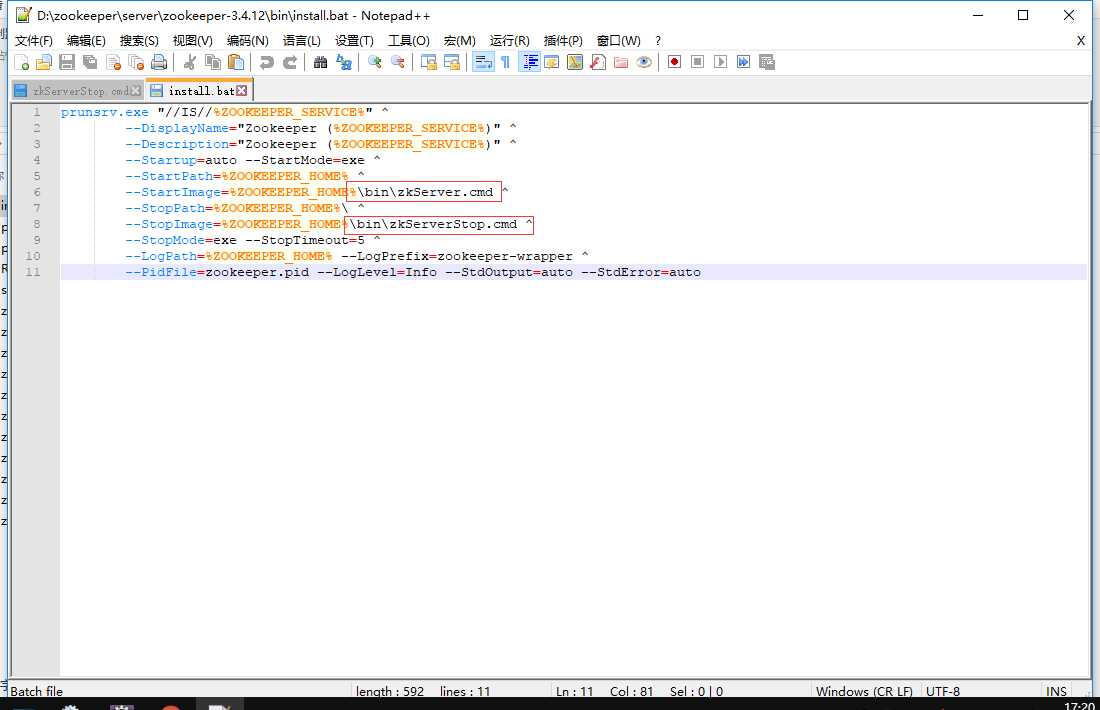Toggle word wrap in the toolbar
Viewport: 1100px width, 710px height.
pos(483,62)
